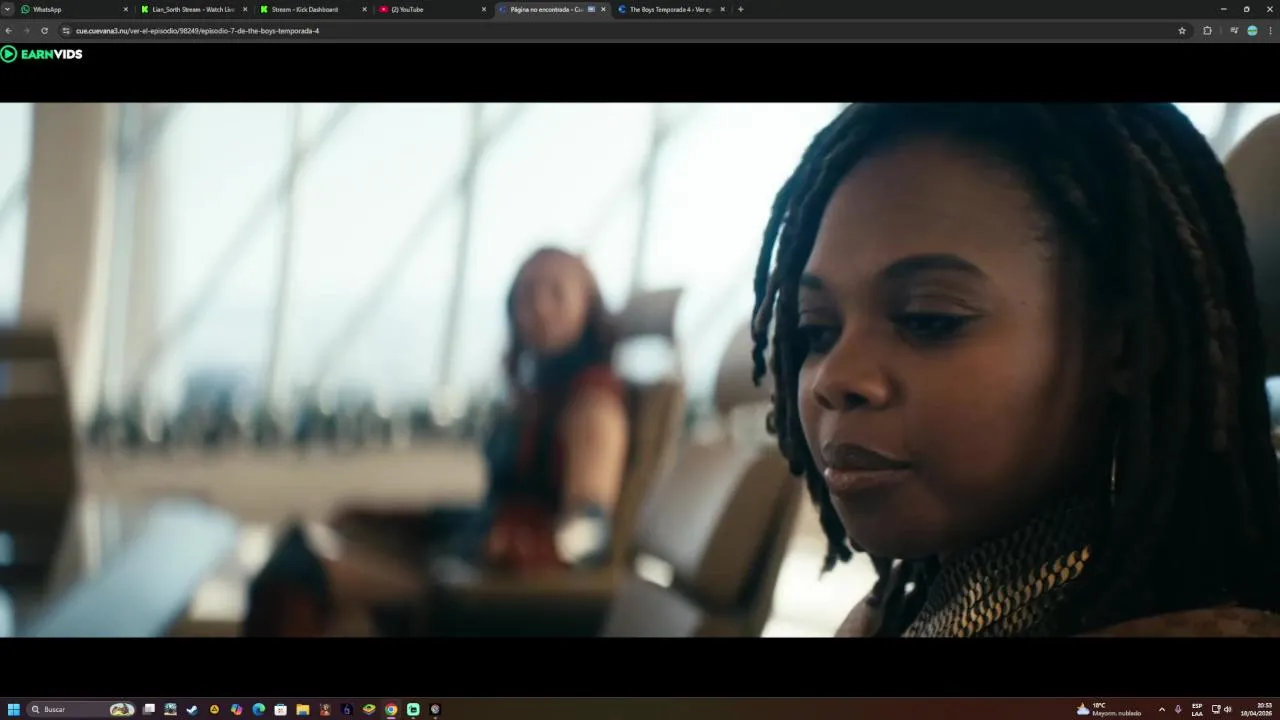Image resolution: width=1280 pixels, height=720 pixels.
Task: Open Task View on the taskbar
Action: [149, 709]
